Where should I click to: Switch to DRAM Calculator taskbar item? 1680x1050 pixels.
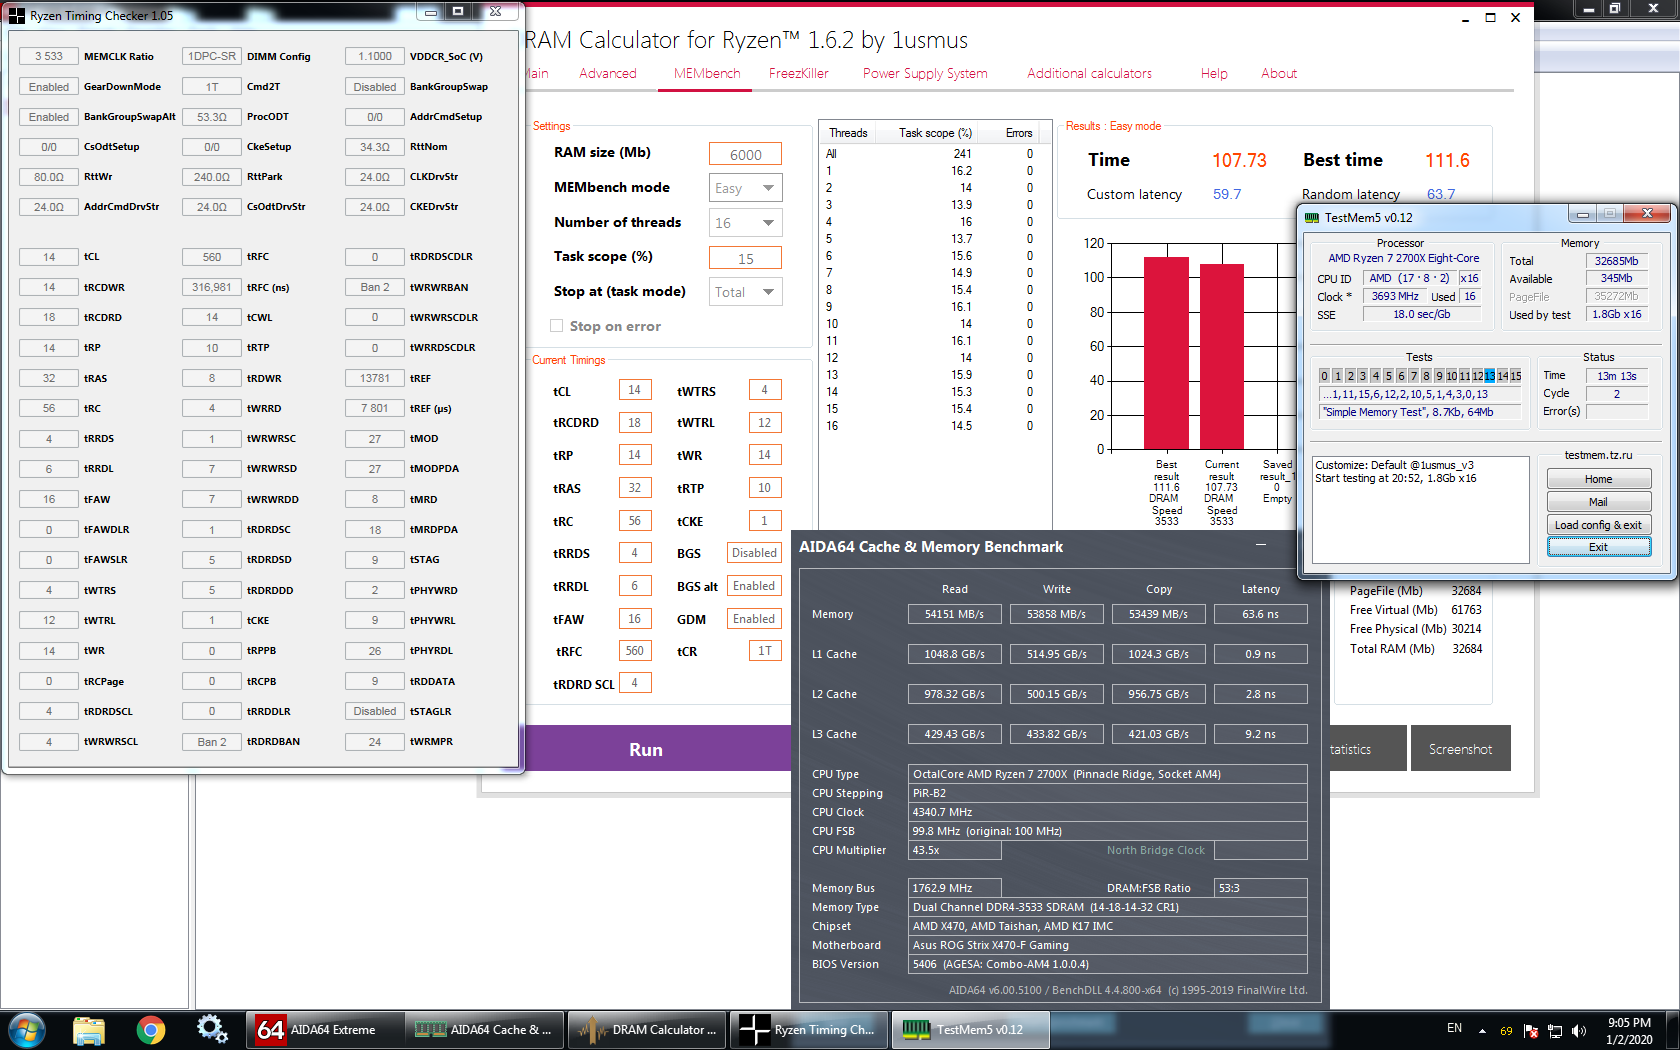click(x=648, y=1029)
